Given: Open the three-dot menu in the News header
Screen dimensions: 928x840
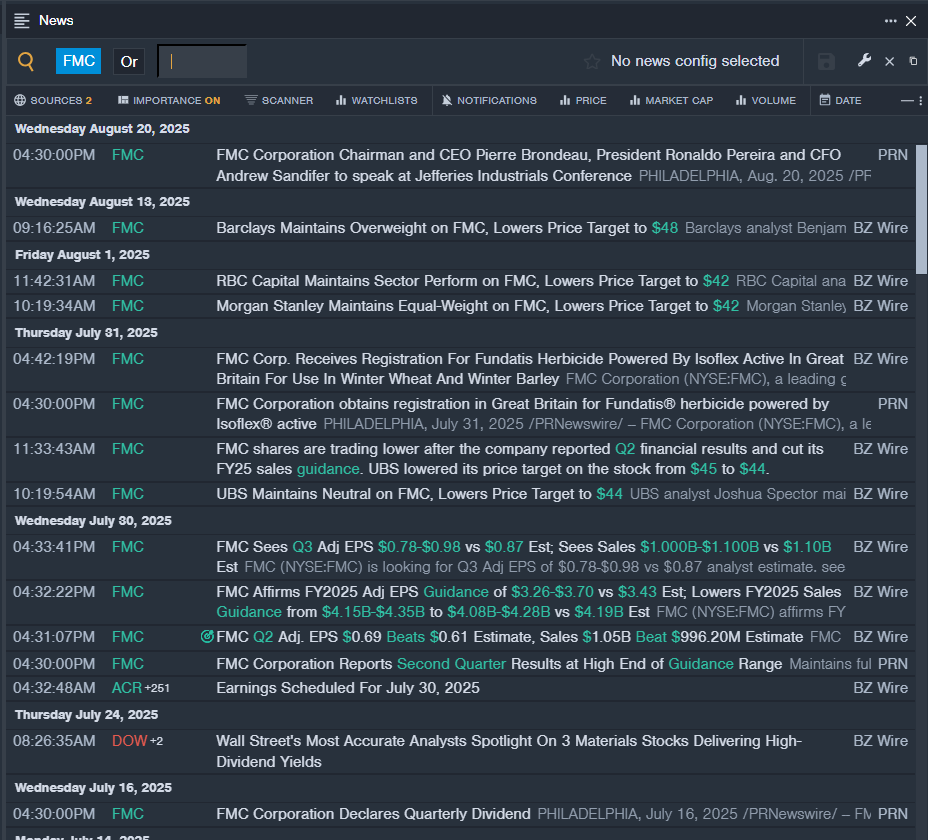Looking at the screenshot, I should click(x=891, y=21).
